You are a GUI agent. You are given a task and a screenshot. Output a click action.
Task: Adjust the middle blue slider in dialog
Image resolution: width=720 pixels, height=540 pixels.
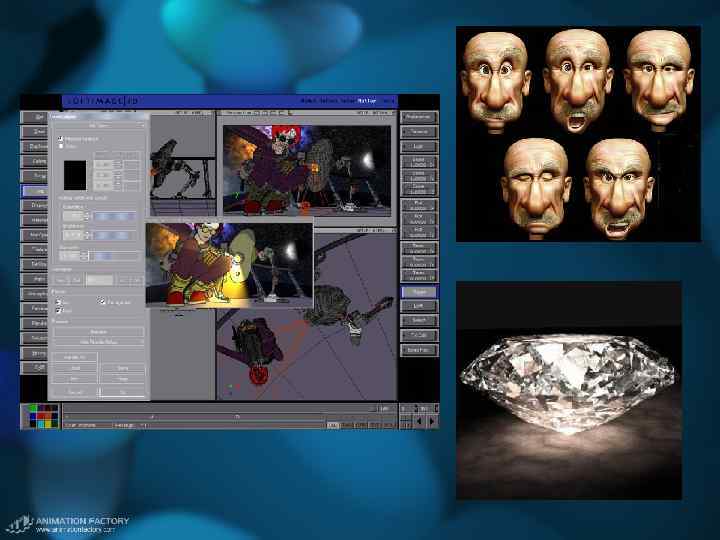[x=115, y=236]
